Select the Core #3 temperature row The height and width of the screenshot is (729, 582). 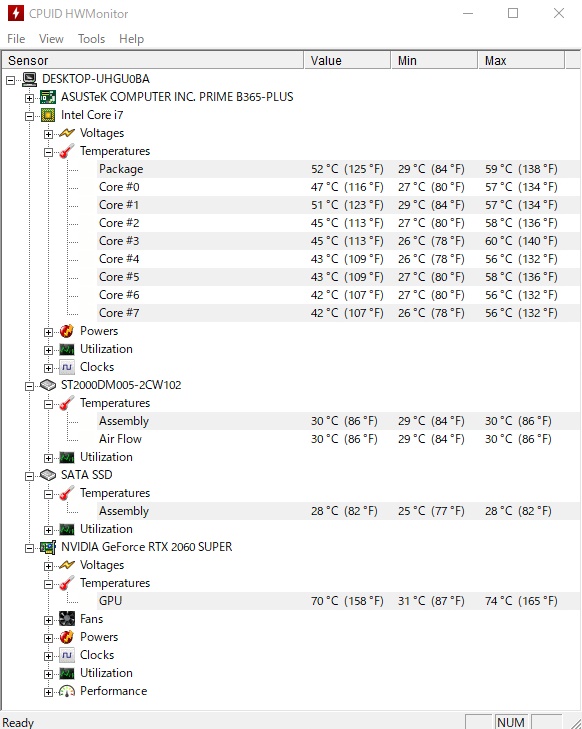coord(338,241)
